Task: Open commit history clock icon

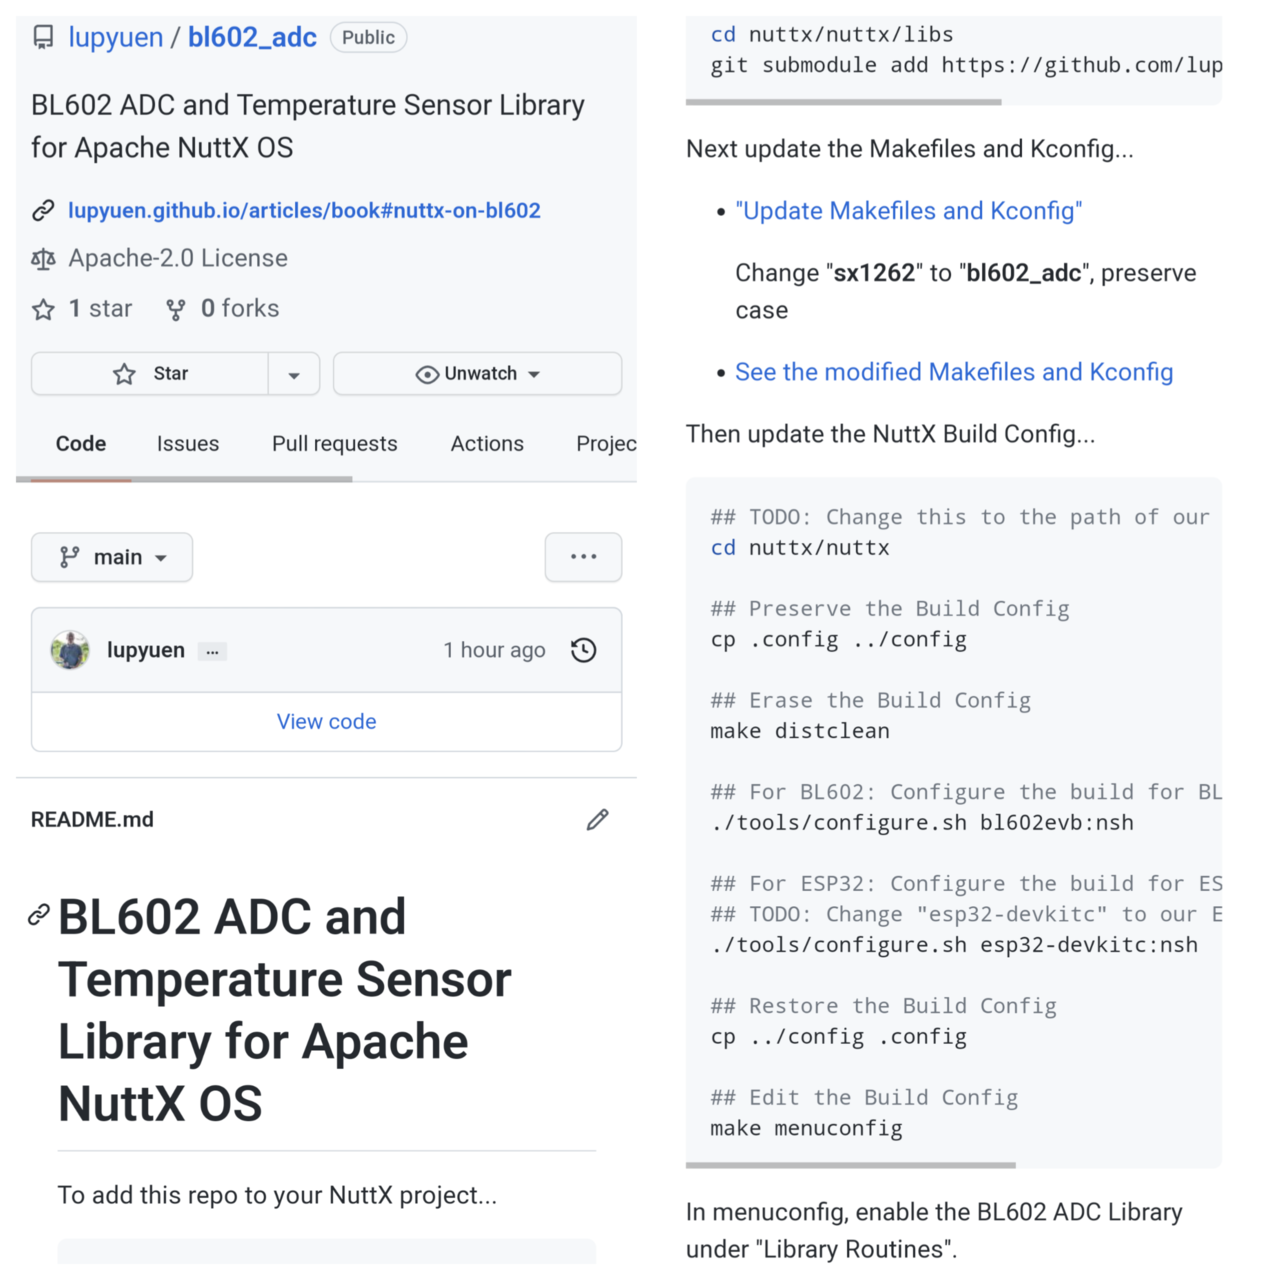Action: click(x=584, y=651)
